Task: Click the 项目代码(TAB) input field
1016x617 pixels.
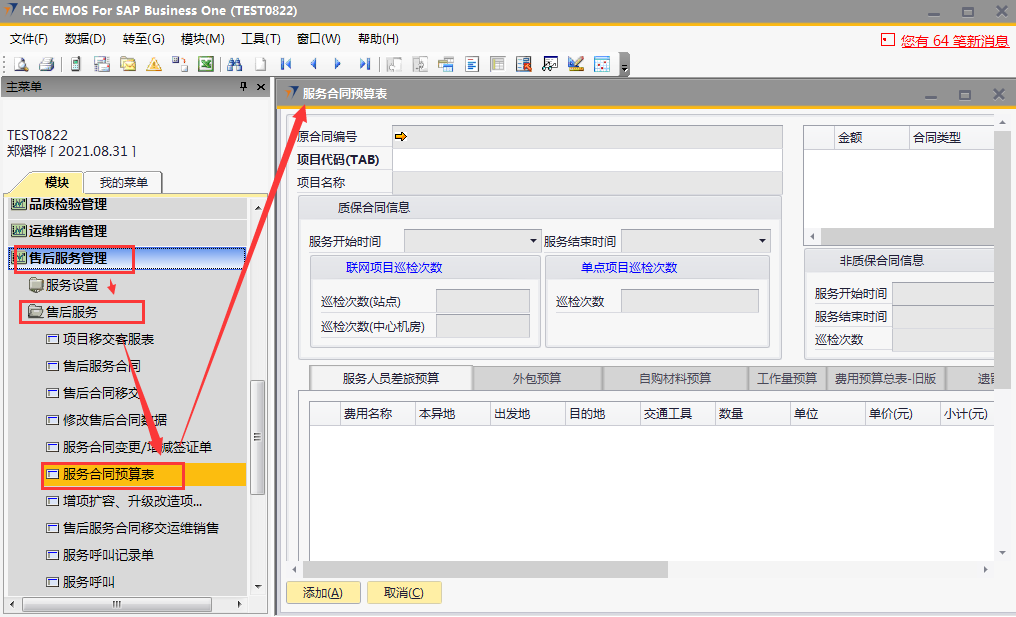Action: (x=586, y=160)
